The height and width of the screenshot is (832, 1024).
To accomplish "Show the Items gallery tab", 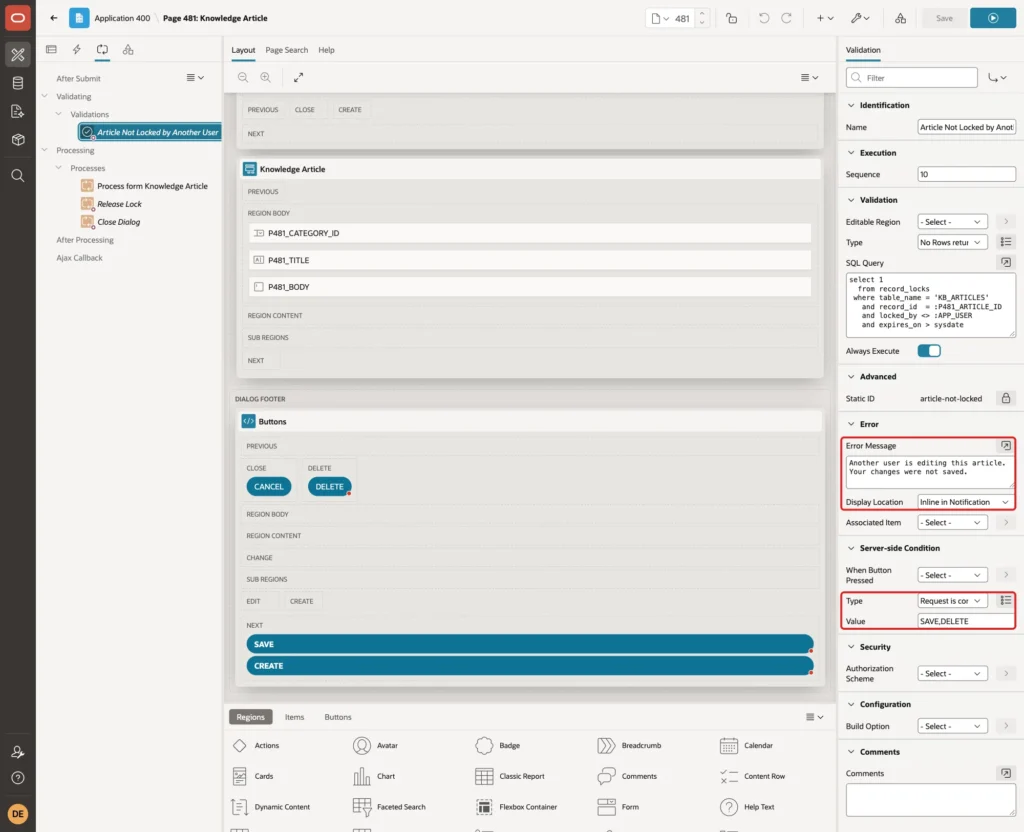I will click(295, 717).
